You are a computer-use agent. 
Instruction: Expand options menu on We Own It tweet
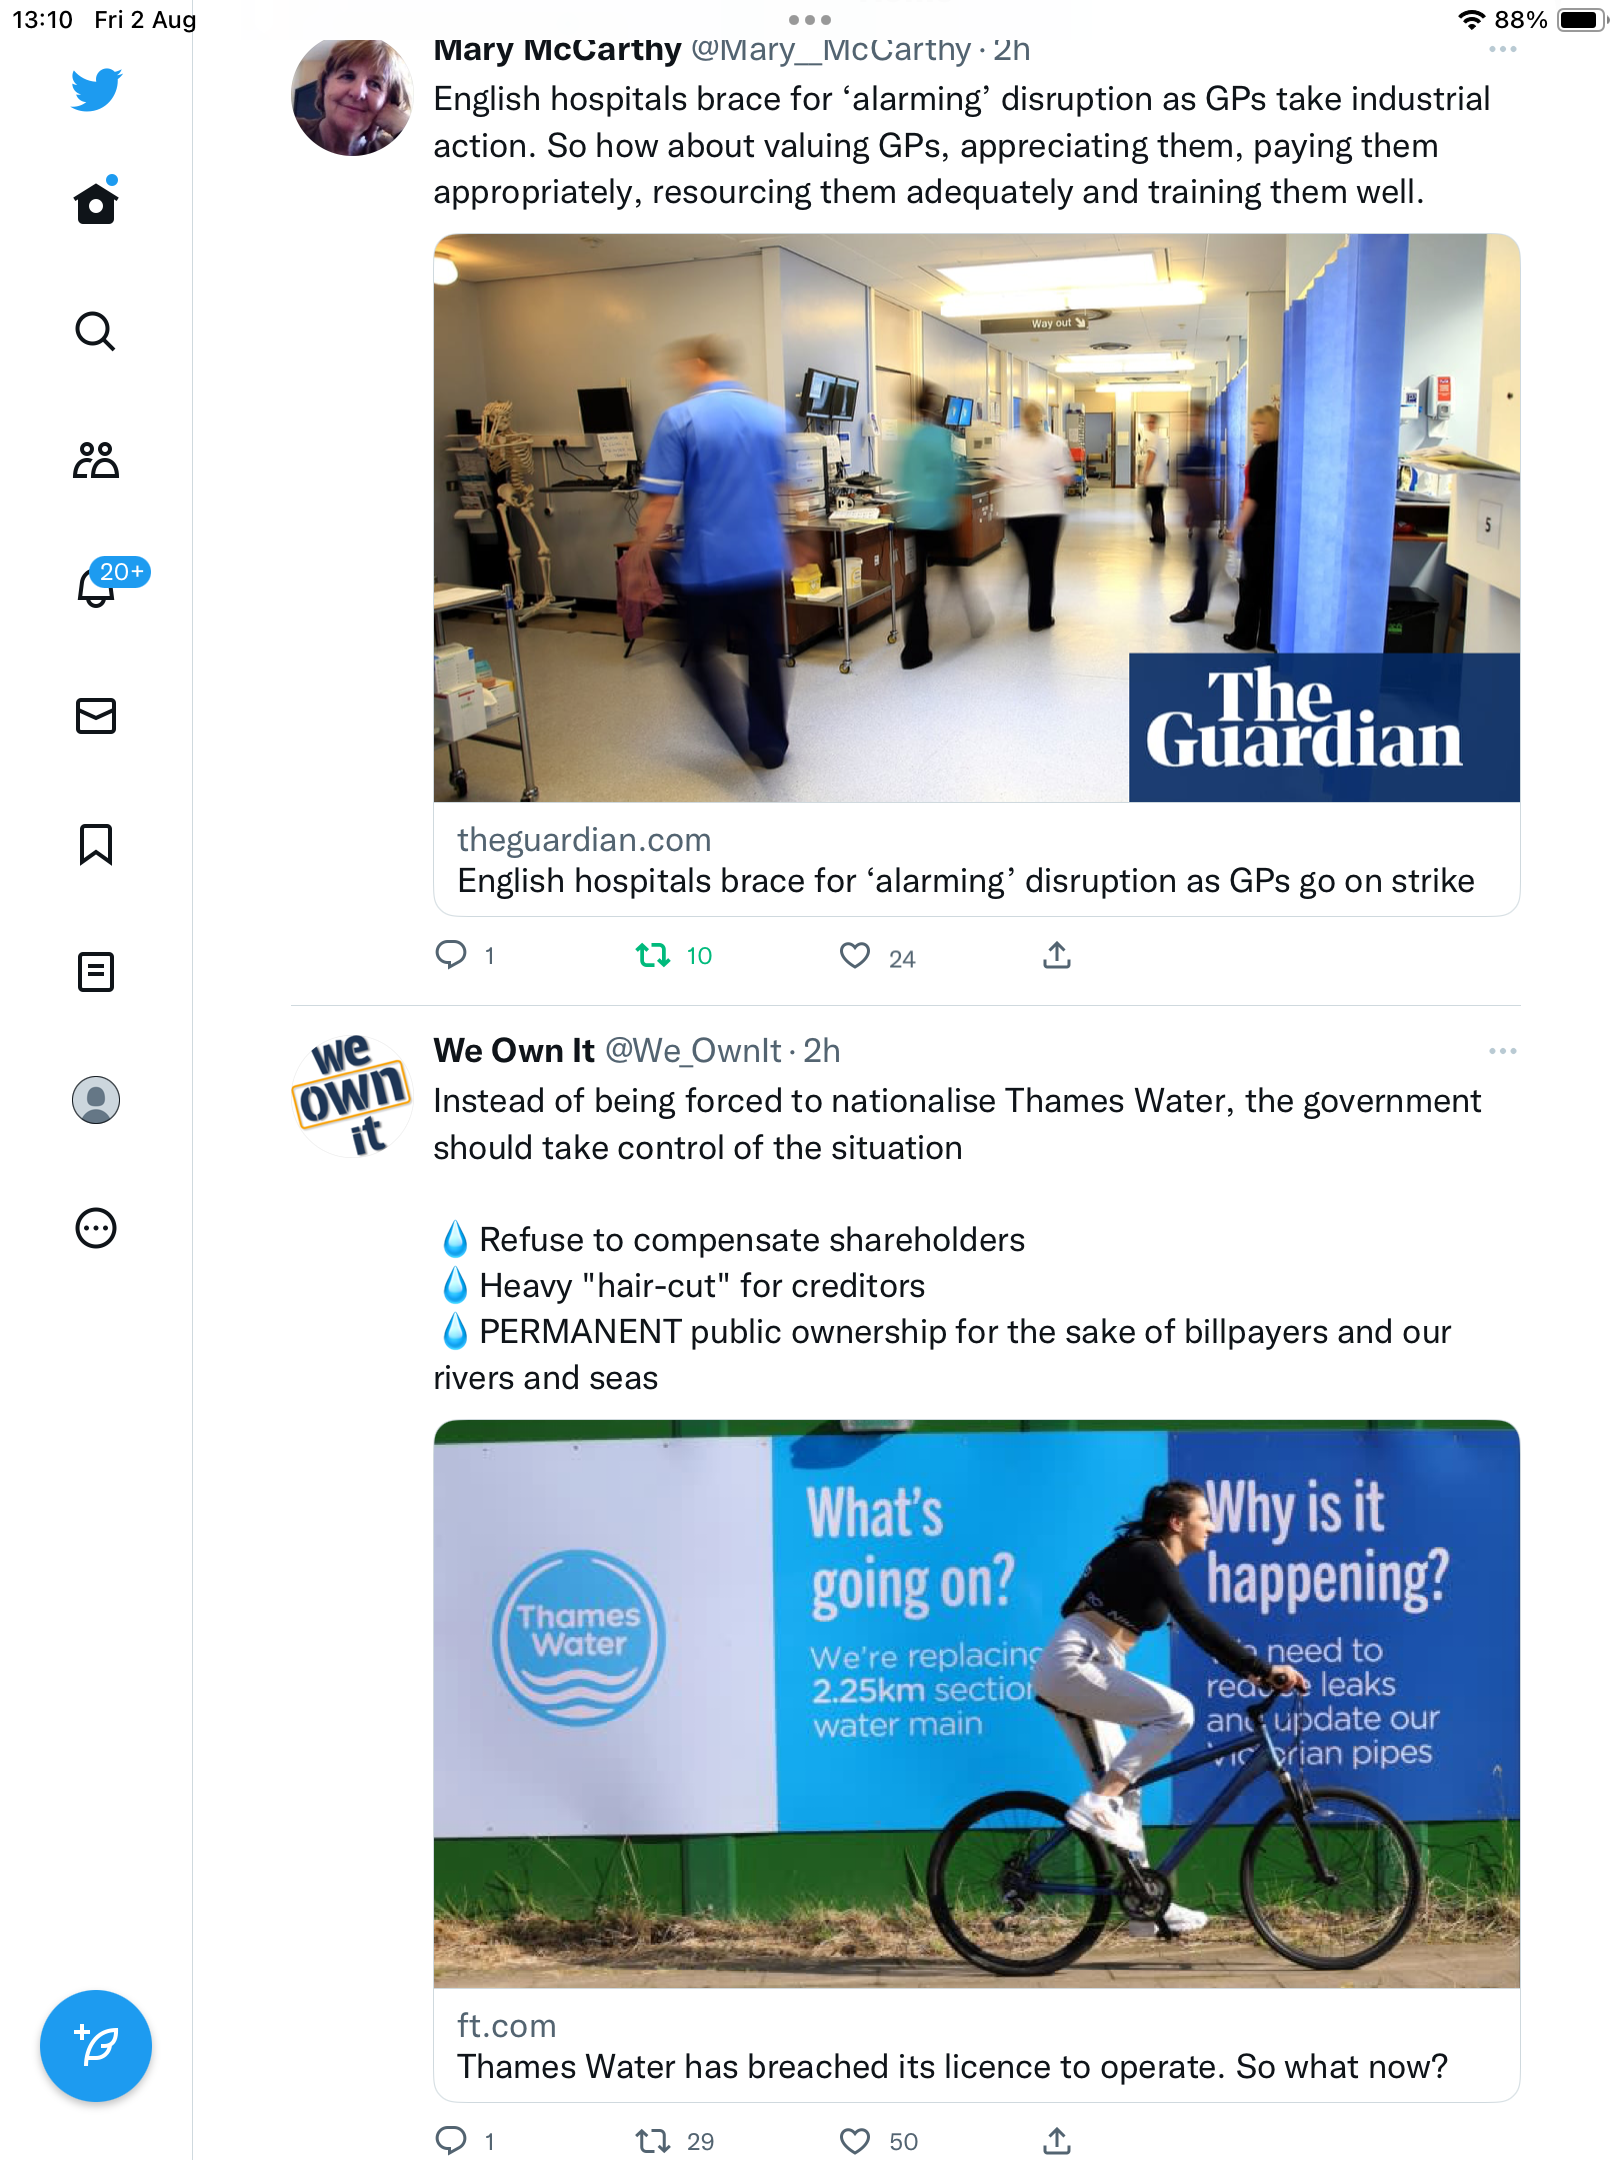[1502, 1051]
